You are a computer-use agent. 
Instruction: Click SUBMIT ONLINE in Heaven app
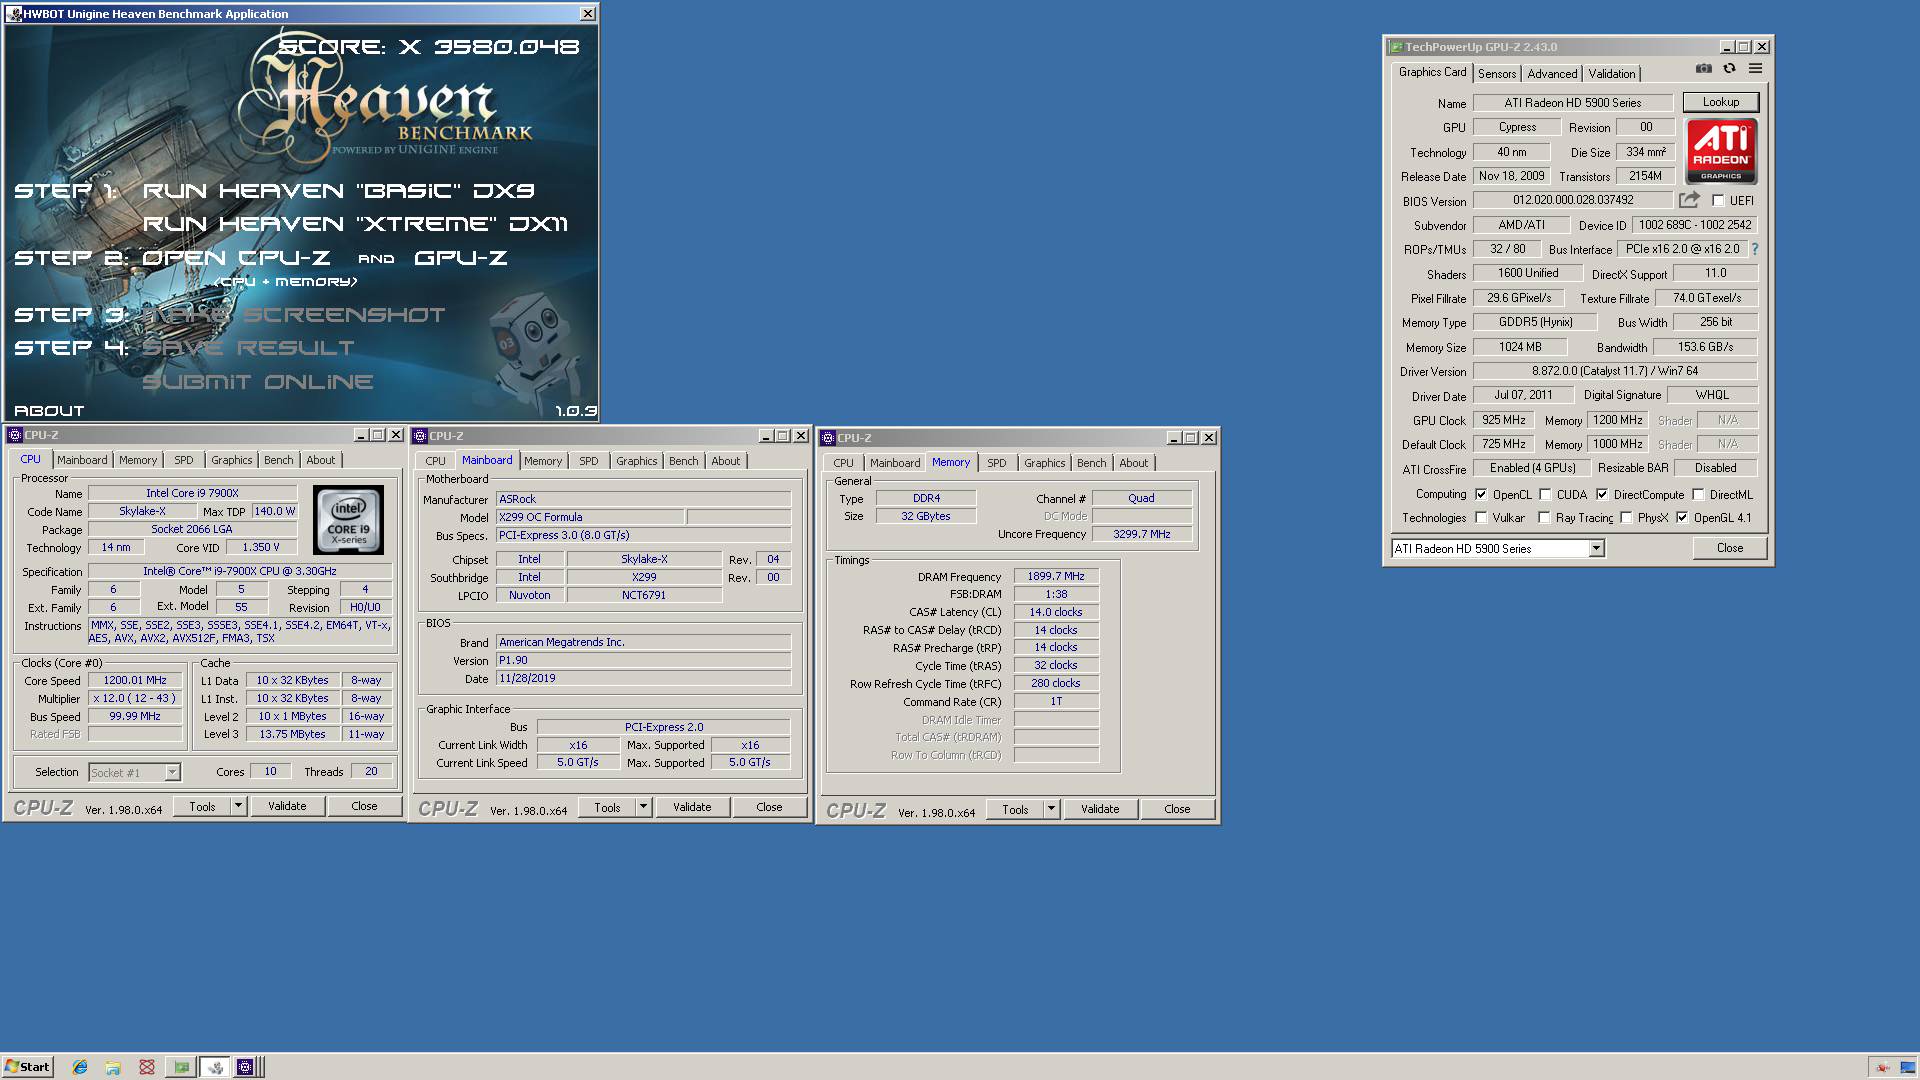(x=258, y=382)
